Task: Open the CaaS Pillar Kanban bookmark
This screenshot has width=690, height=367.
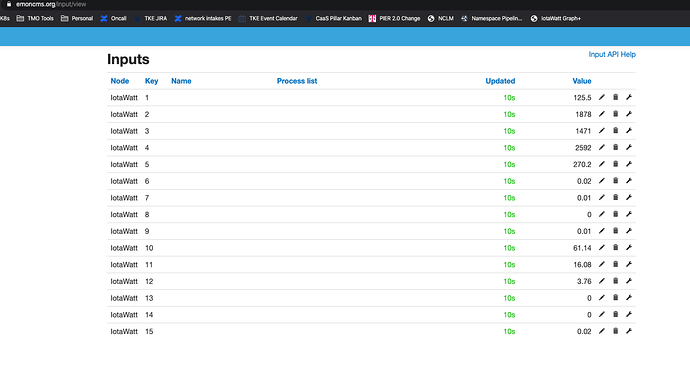Action: [333, 18]
